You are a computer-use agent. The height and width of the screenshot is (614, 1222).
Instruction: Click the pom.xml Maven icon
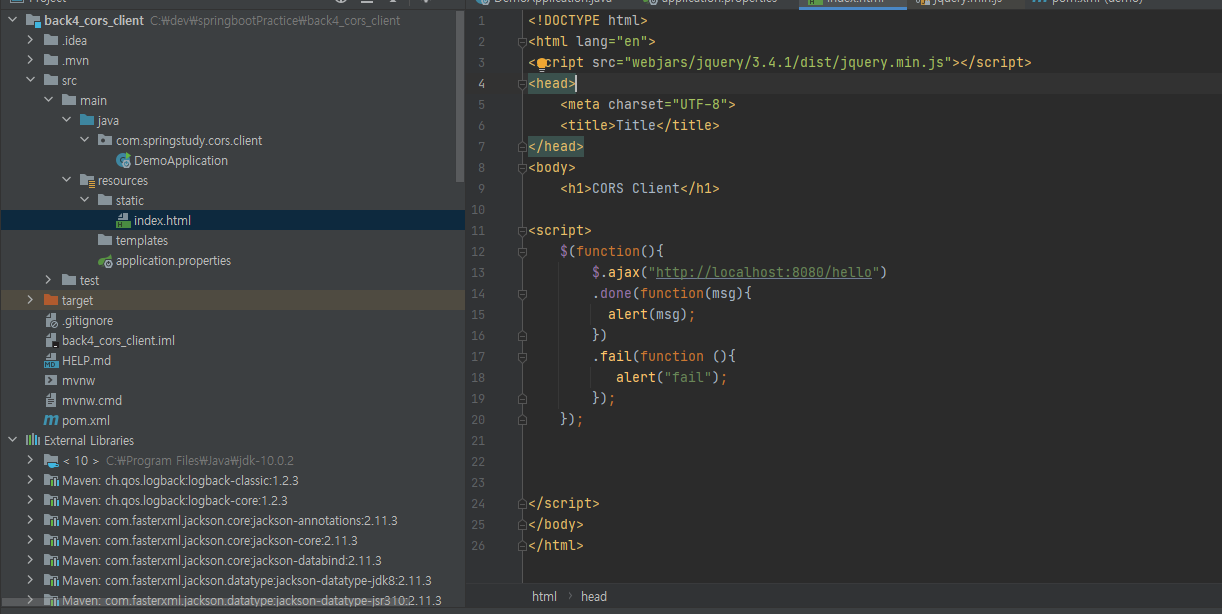click(x=51, y=420)
